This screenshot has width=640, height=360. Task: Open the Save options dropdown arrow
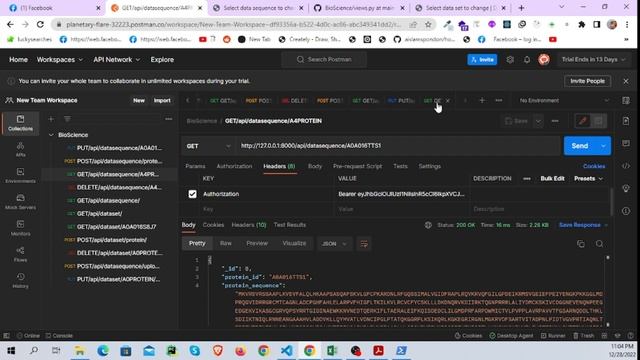538,121
